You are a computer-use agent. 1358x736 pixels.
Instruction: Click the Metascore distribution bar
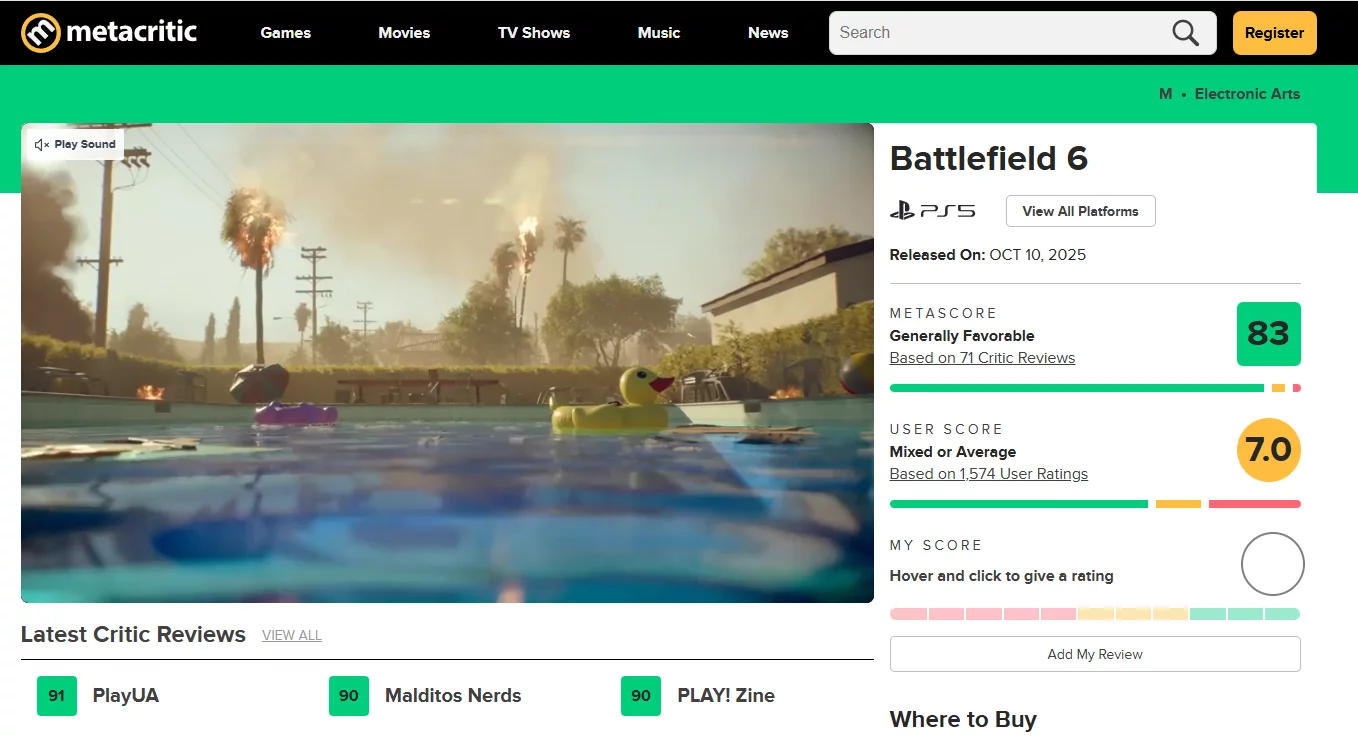tap(1095, 388)
